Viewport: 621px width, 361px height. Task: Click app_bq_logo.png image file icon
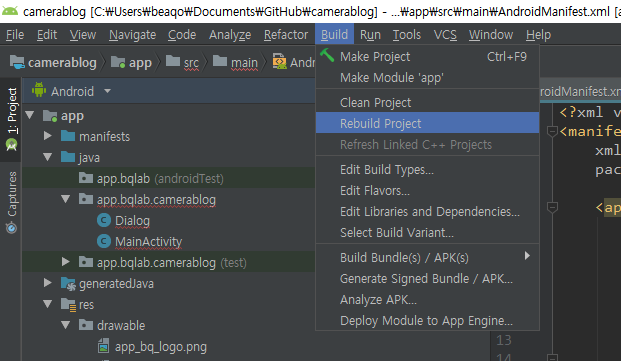pos(103,346)
